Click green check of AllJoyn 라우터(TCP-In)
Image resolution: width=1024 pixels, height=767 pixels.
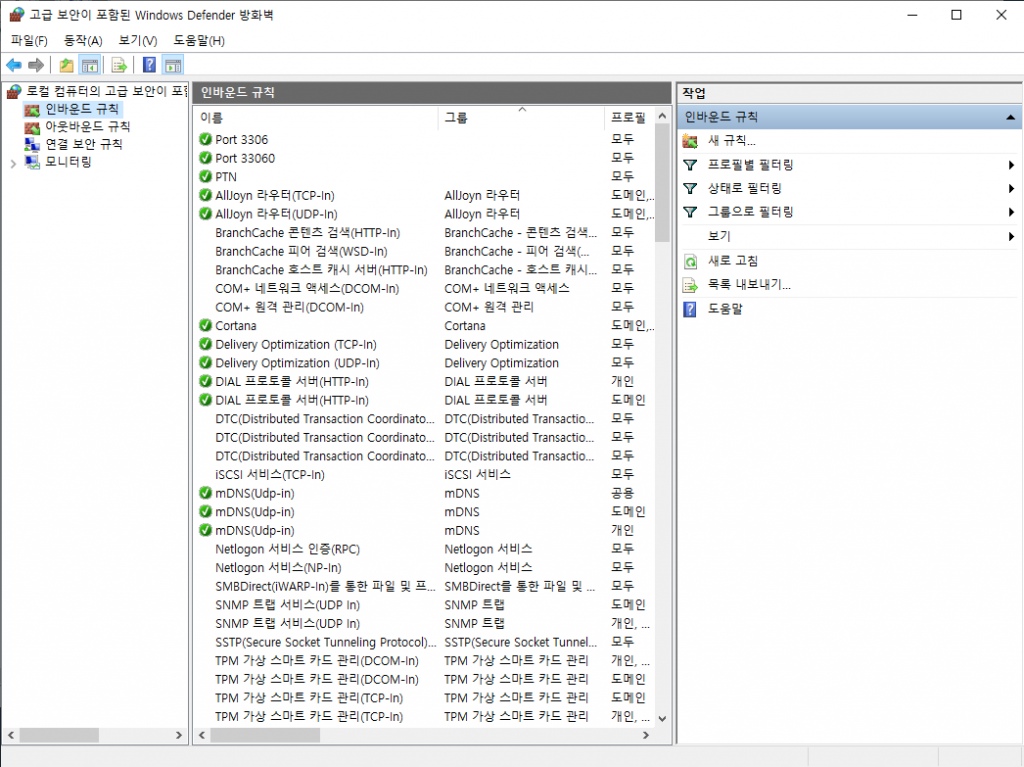(x=205, y=195)
